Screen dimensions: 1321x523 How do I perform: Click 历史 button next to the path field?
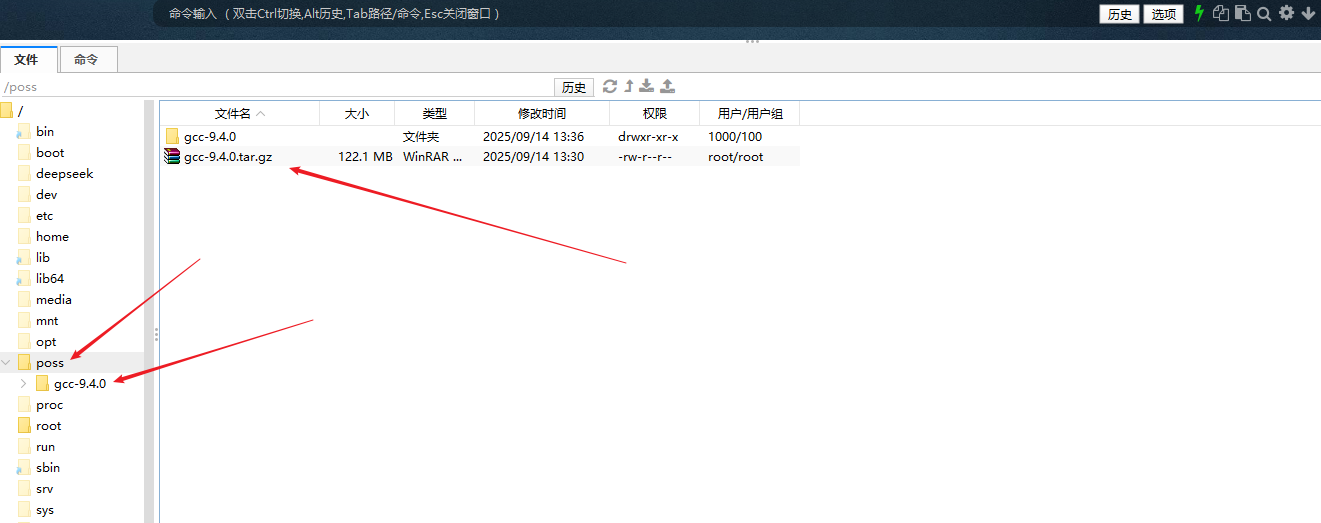pyautogui.click(x=574, y=88)
